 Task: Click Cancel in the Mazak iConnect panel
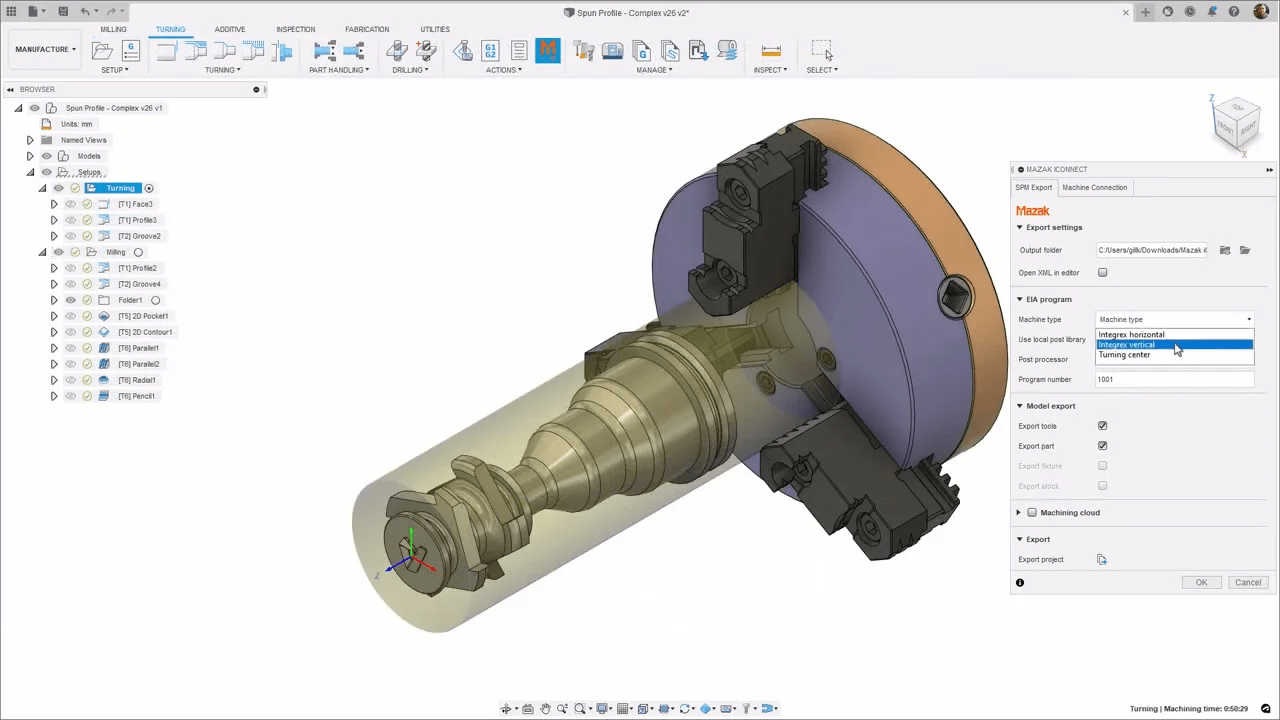coord(1248,582)
